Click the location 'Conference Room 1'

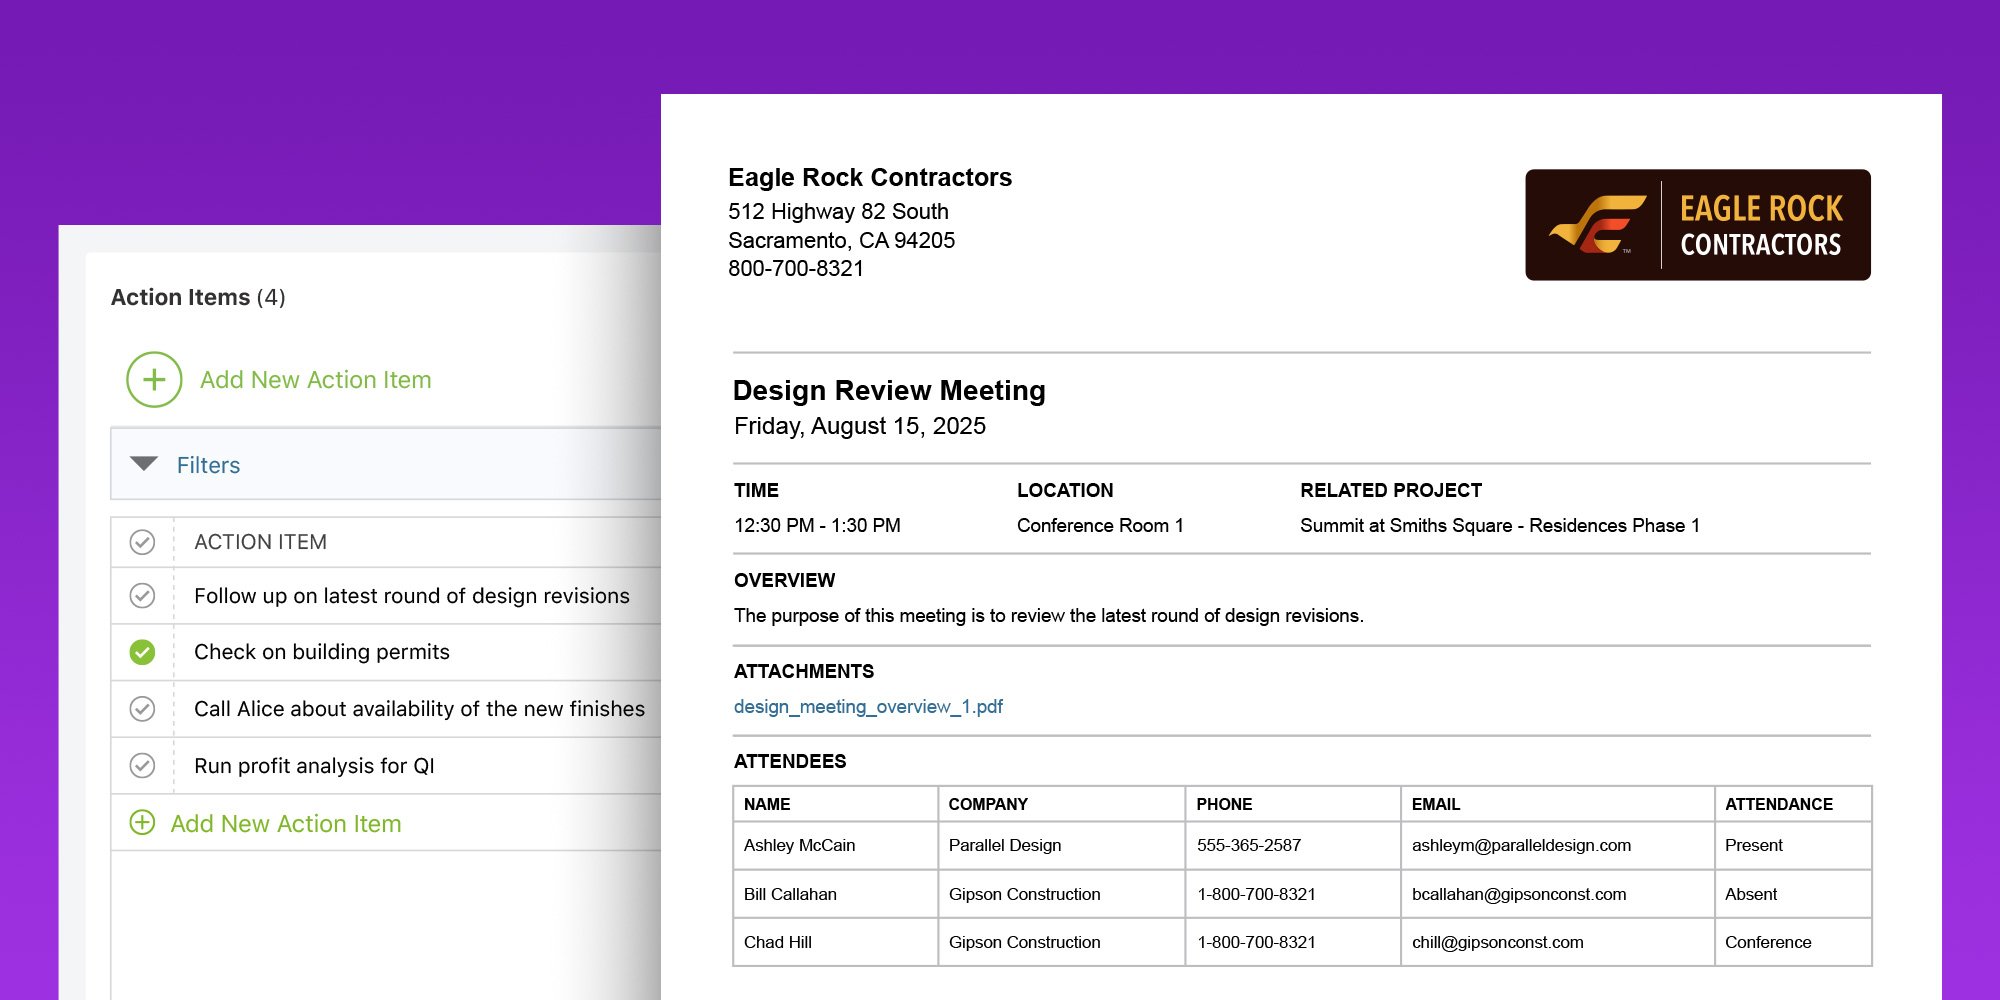(1100, 525)
